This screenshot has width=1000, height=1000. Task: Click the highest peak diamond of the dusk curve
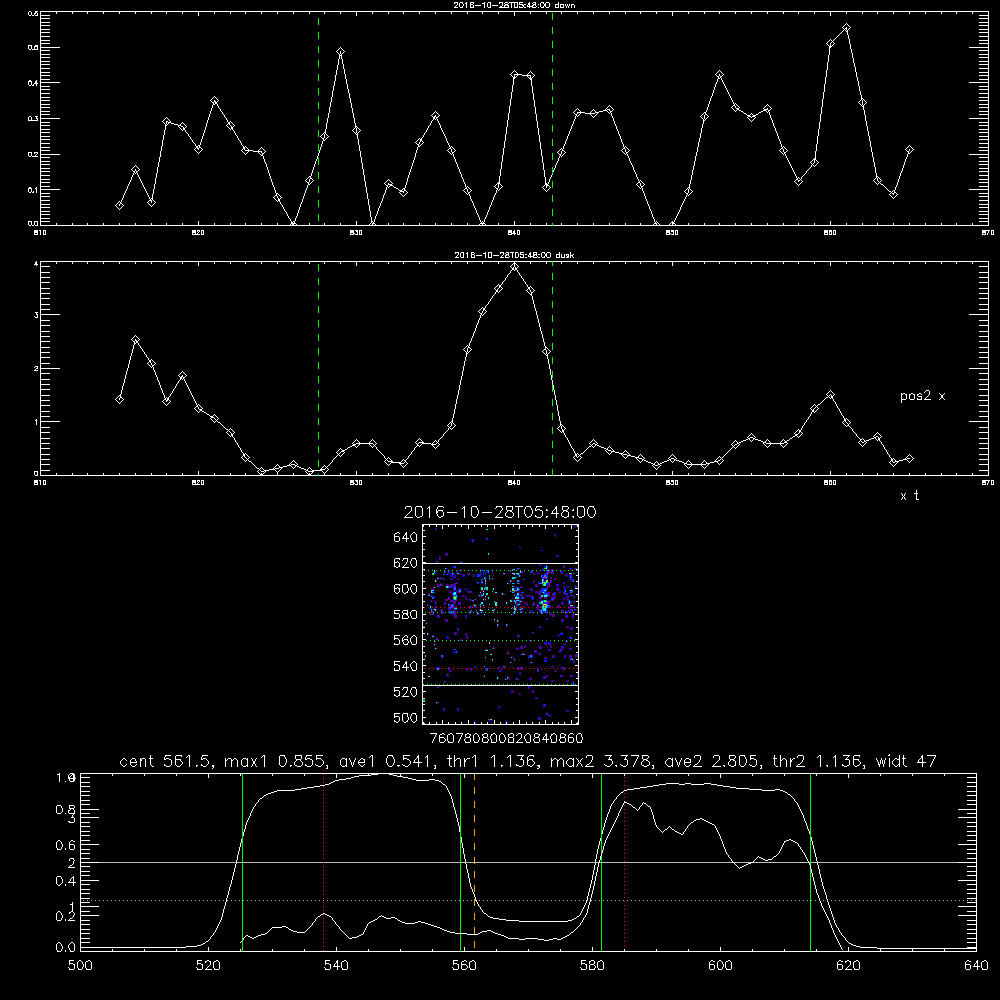[515, 267]
